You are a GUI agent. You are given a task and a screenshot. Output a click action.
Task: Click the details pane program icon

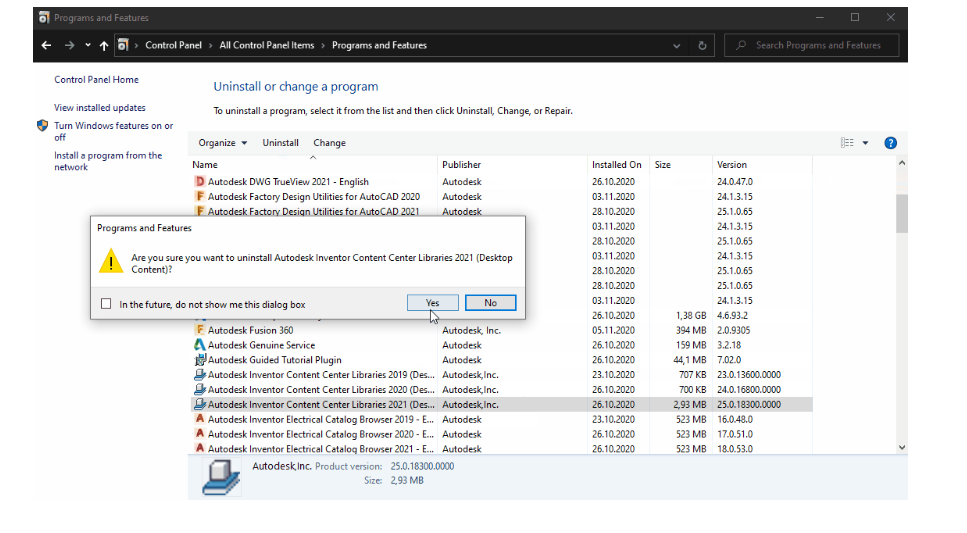coord(221,477)
